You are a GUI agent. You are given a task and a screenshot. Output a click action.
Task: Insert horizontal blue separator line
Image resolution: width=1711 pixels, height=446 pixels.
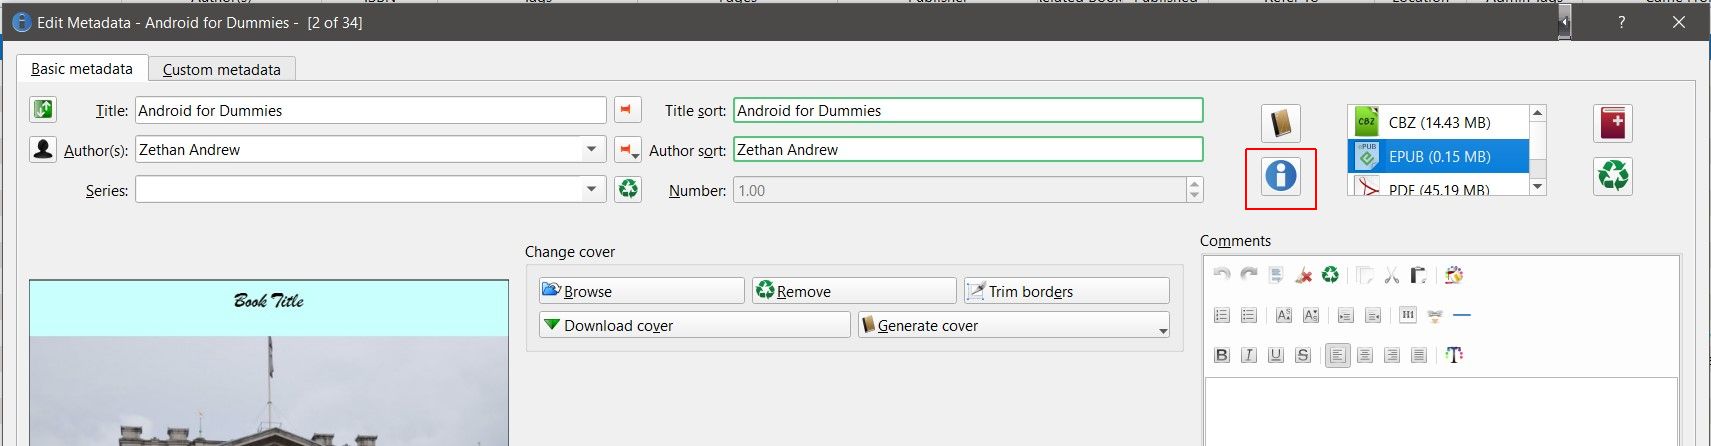pos(1462,315)
